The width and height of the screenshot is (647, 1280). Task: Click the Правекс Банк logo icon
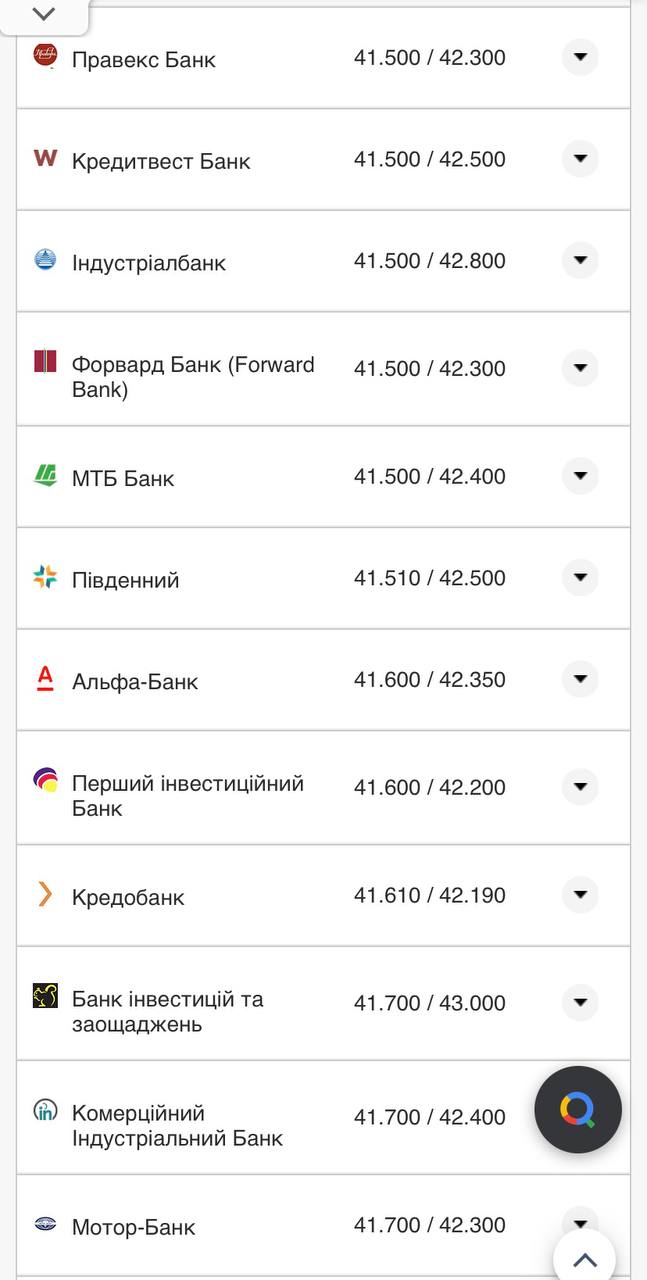[45, 57]
